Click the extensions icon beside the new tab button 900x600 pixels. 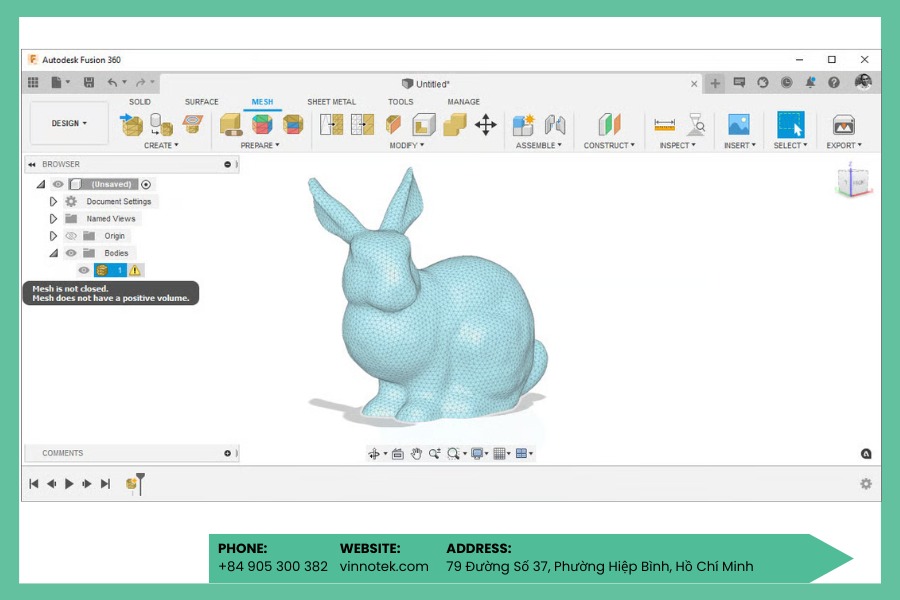point(739,83)
